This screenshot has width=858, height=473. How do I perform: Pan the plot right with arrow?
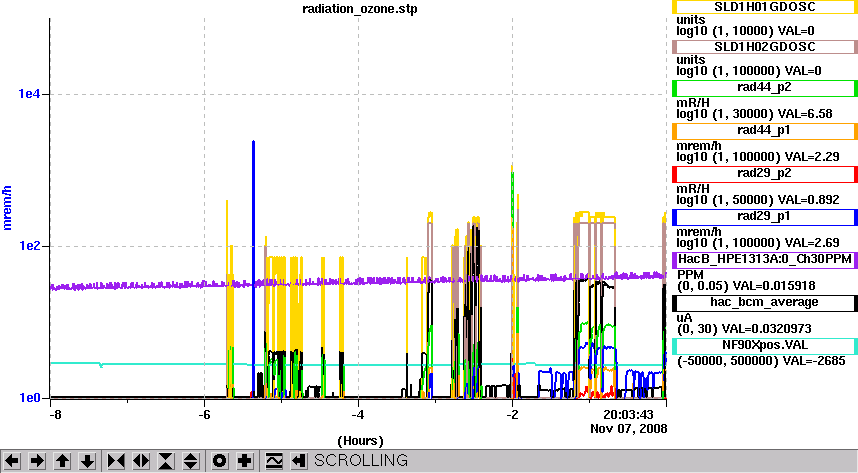pos(37,461)
